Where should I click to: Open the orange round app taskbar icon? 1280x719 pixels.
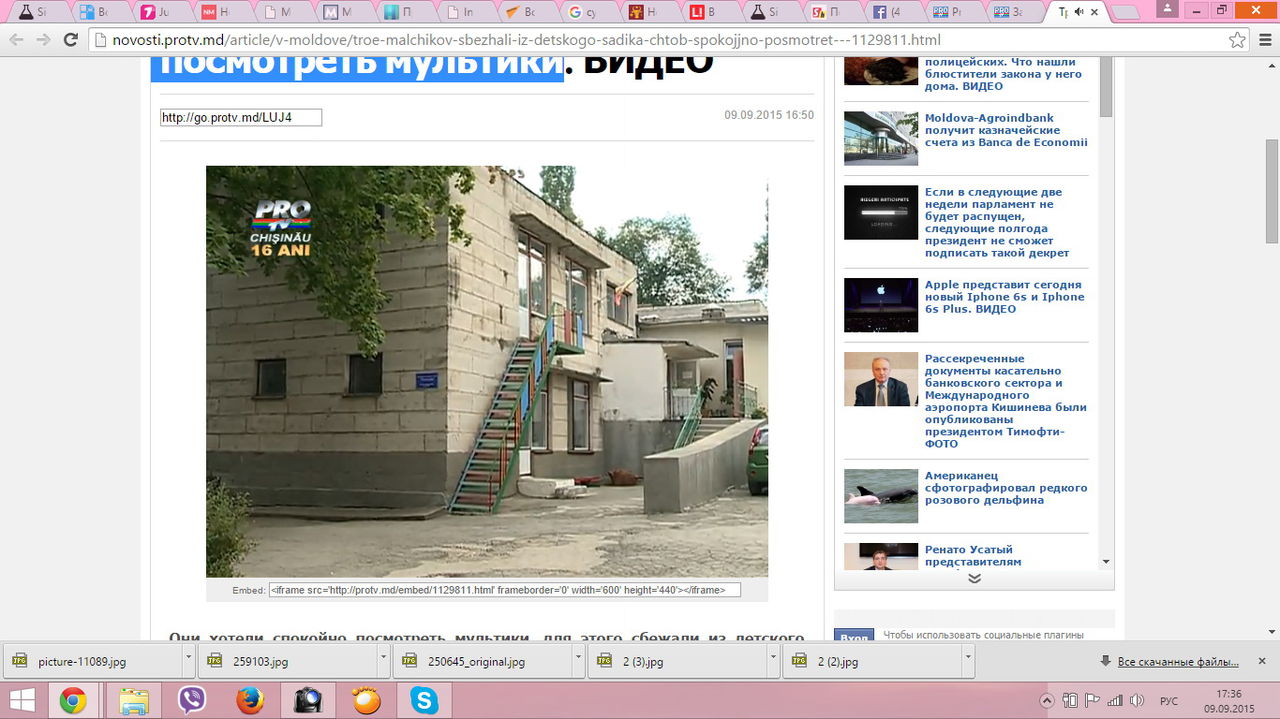point(366,700)
